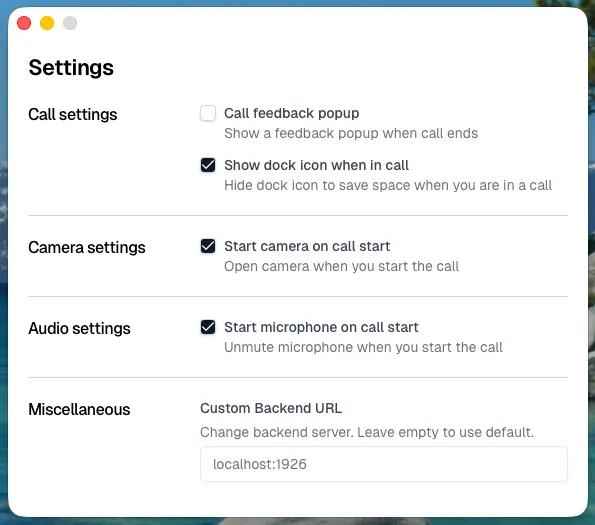This screenshot has height=525, width=595.
Task: Click the 'Call settings' section title
Action: [73, 115]
